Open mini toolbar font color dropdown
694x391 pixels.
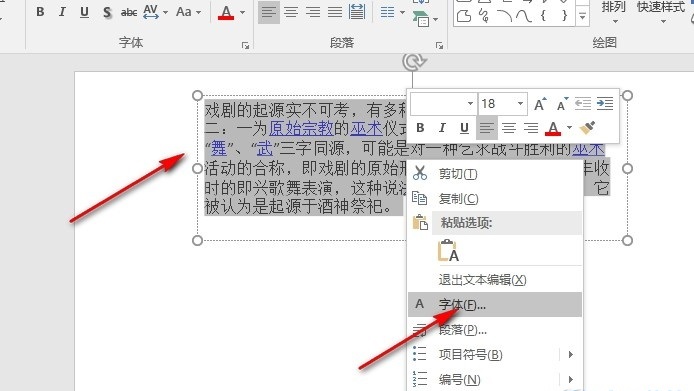coord(570,128)
